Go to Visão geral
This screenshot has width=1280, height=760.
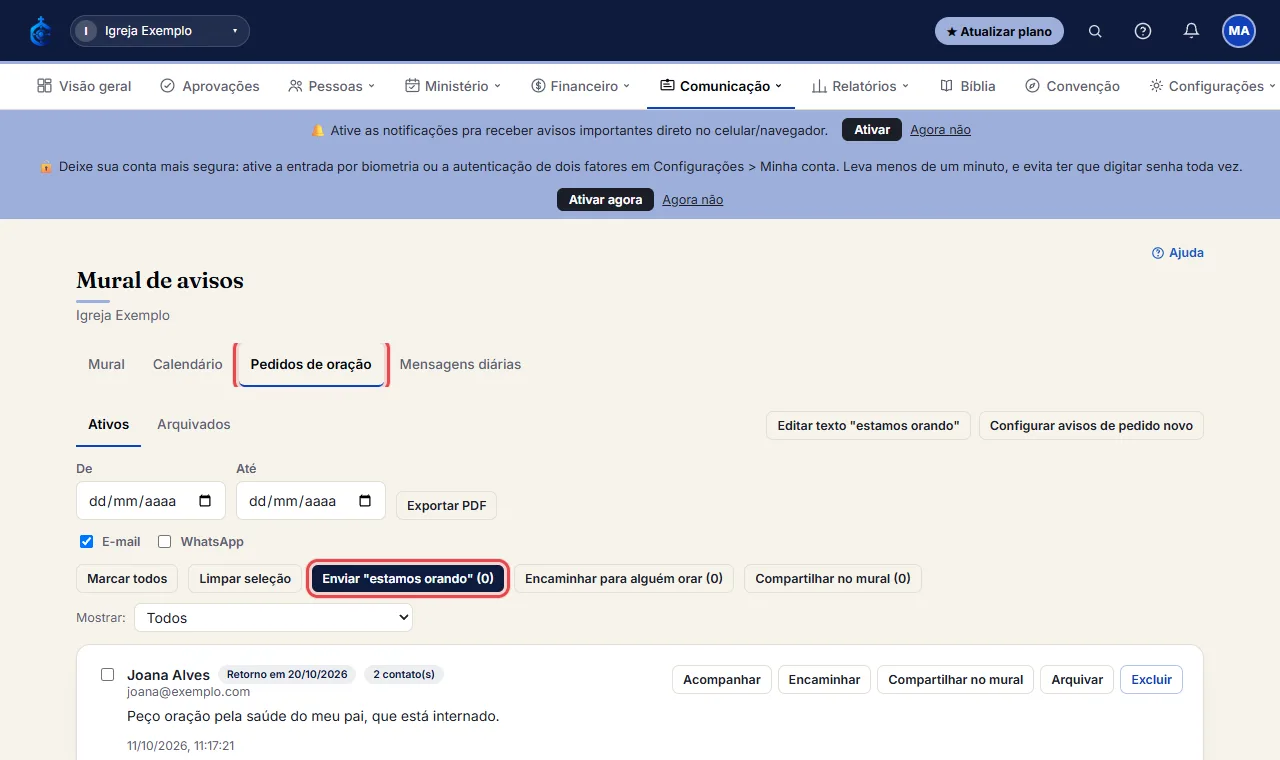(x=84, y=86)
